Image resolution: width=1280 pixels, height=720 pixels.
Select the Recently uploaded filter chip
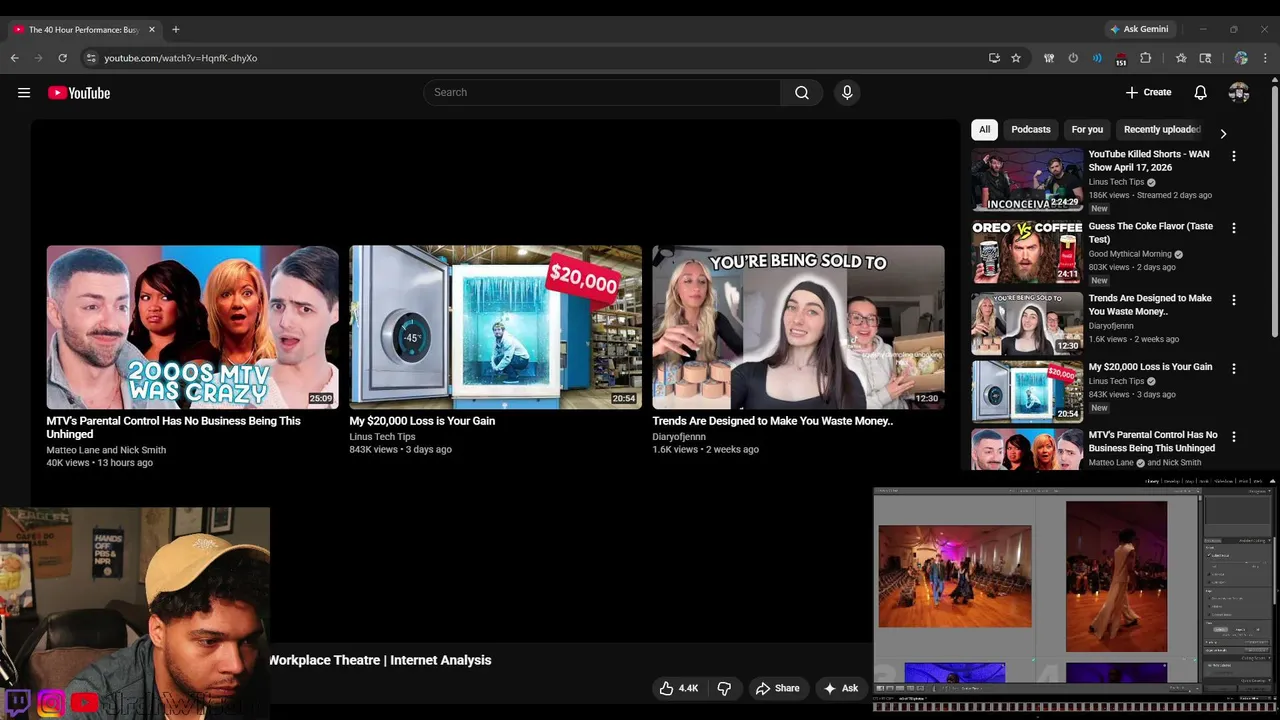click(1161, 129)
